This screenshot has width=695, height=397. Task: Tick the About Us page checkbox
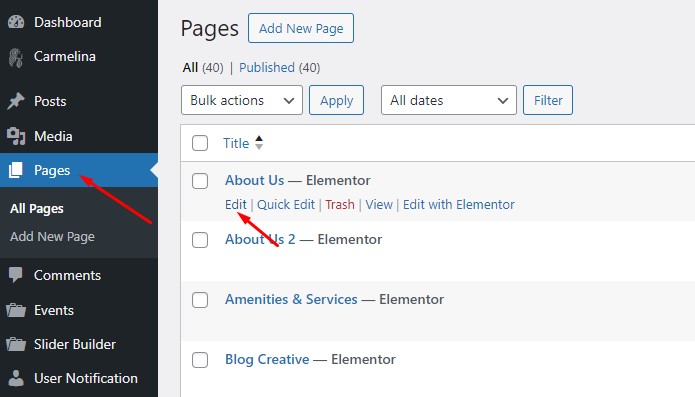(200, 181)
